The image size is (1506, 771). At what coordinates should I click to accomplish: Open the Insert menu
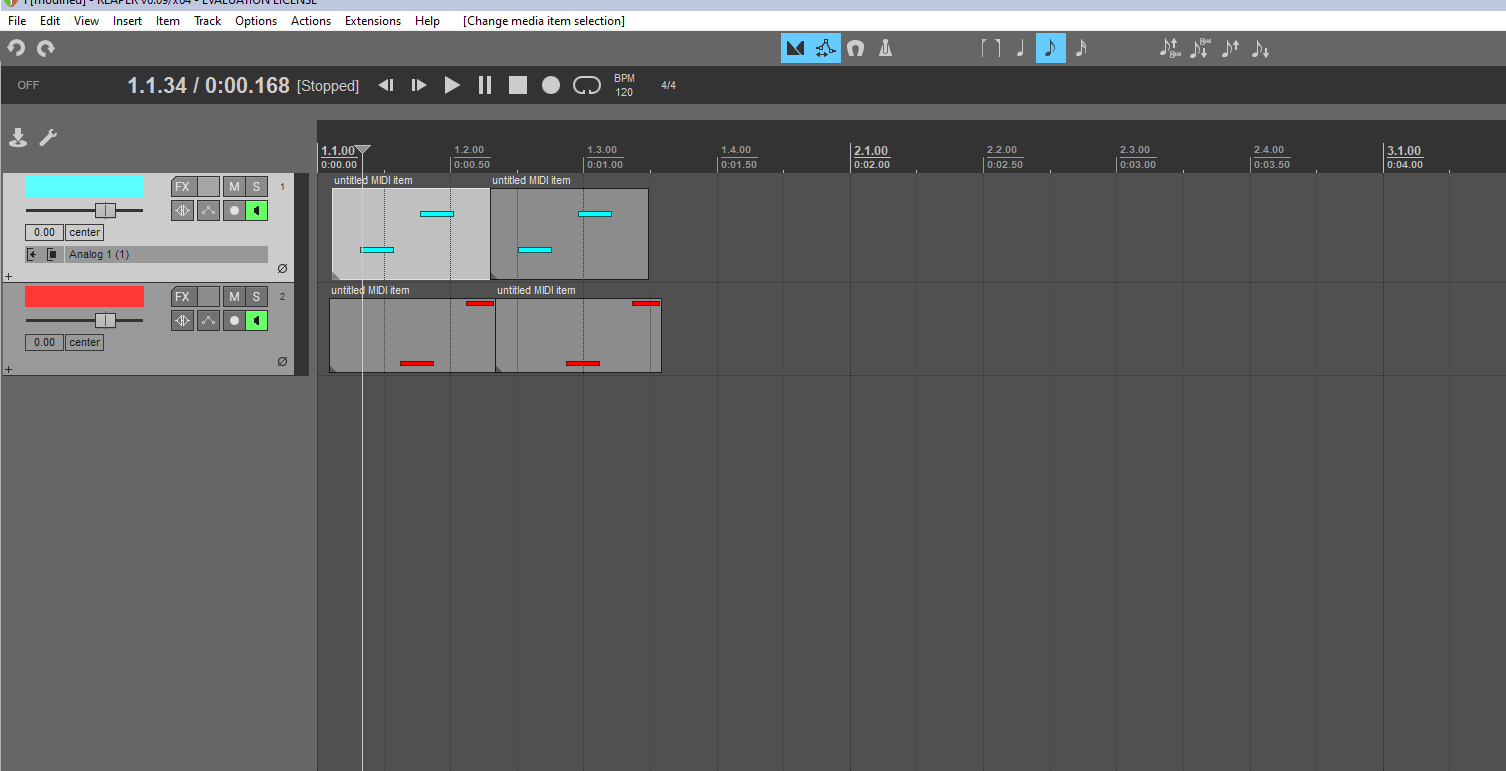point(127,20)
